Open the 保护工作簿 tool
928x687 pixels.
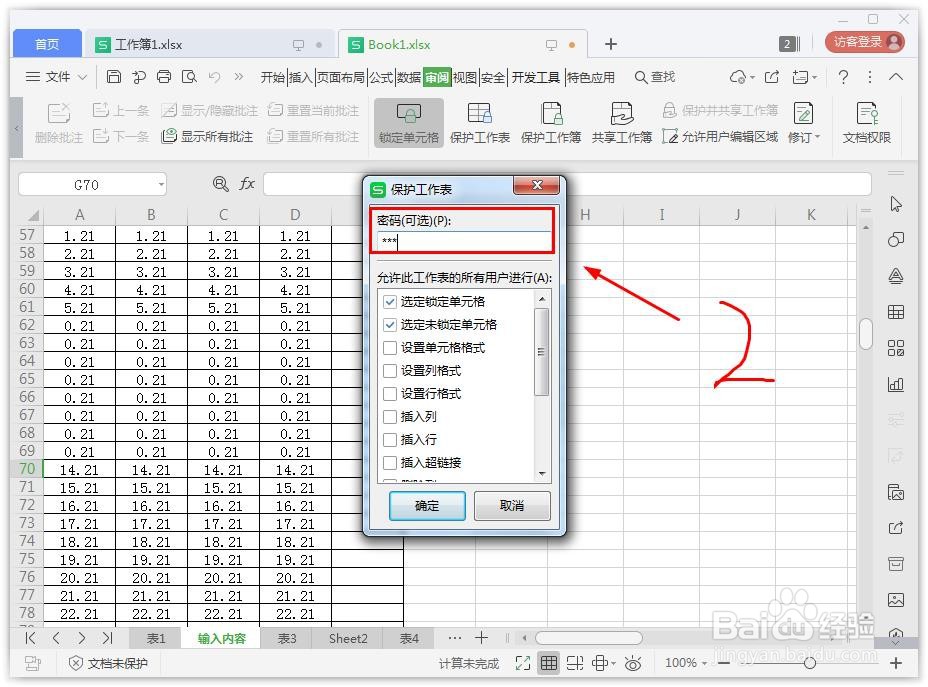pos(551,123)
